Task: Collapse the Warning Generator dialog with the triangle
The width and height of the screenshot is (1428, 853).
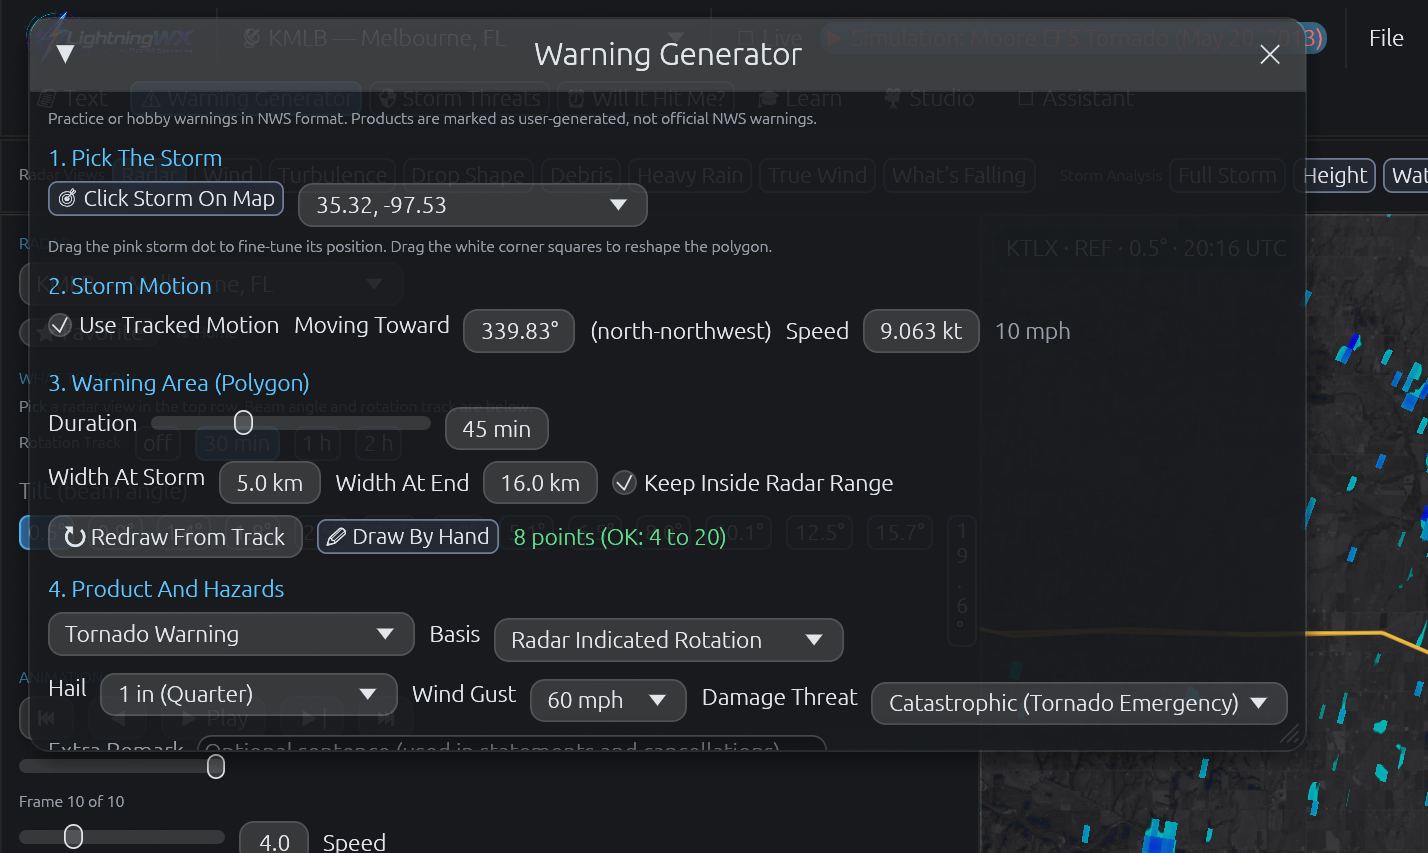Action: [x=65, y=54]
